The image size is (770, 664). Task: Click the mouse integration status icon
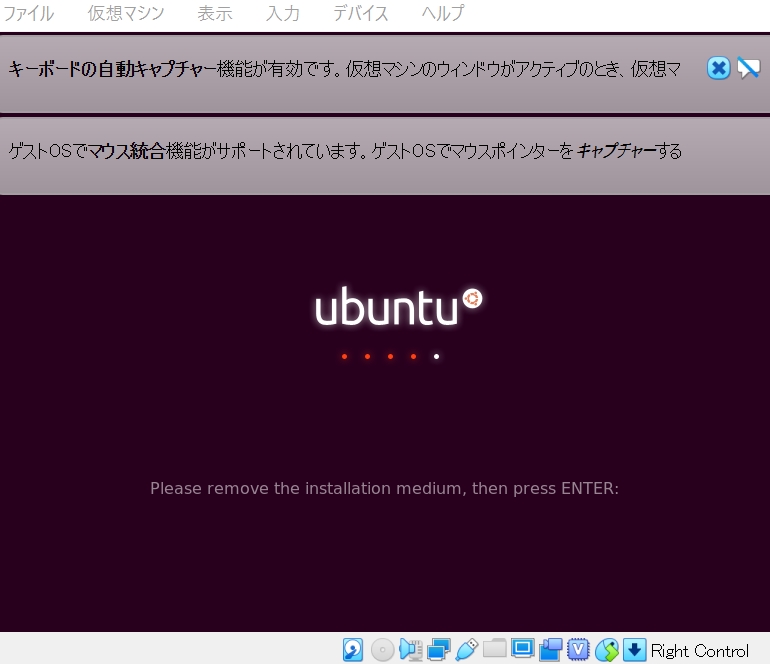[607, 650]
